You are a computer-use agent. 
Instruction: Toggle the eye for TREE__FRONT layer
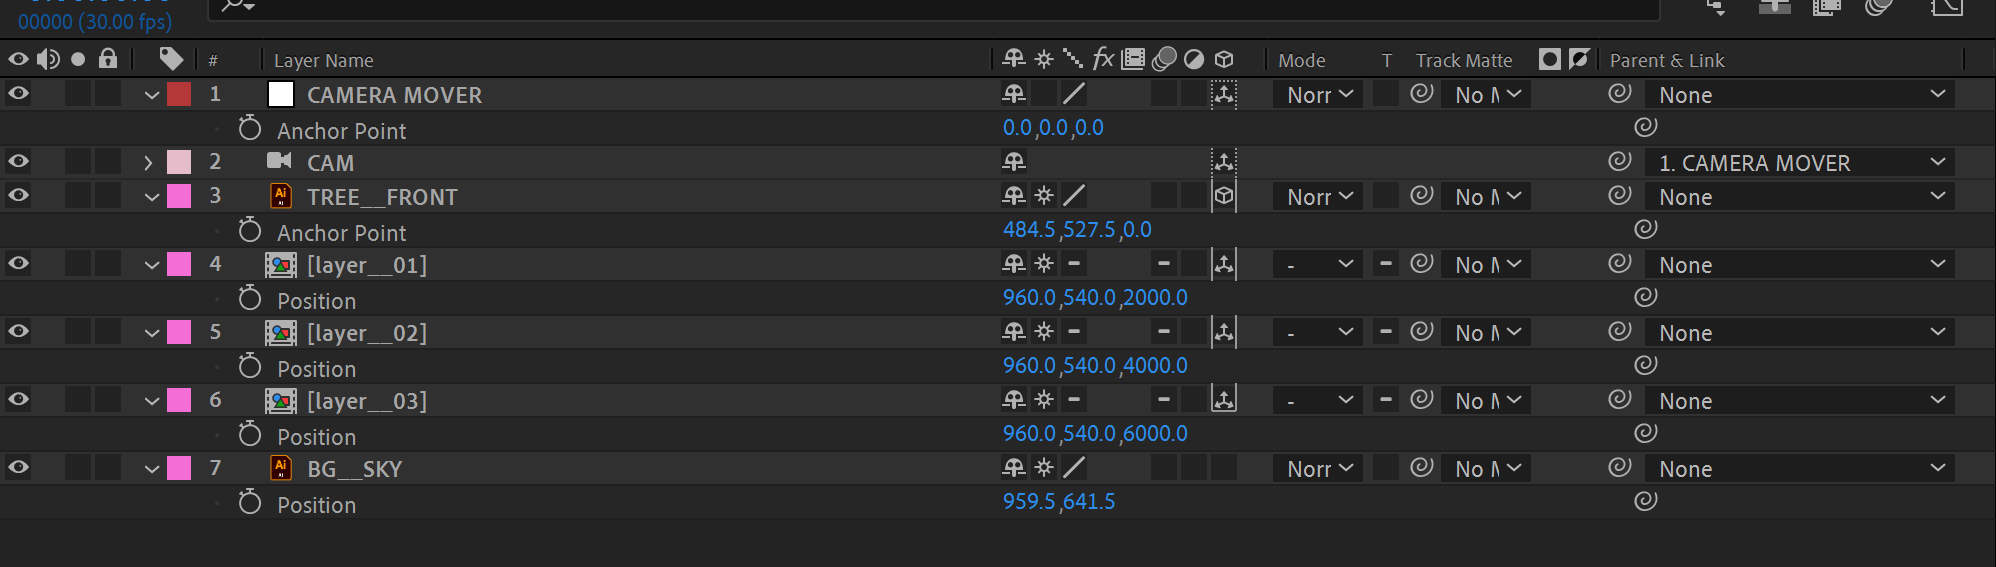(x=18, y=196)
